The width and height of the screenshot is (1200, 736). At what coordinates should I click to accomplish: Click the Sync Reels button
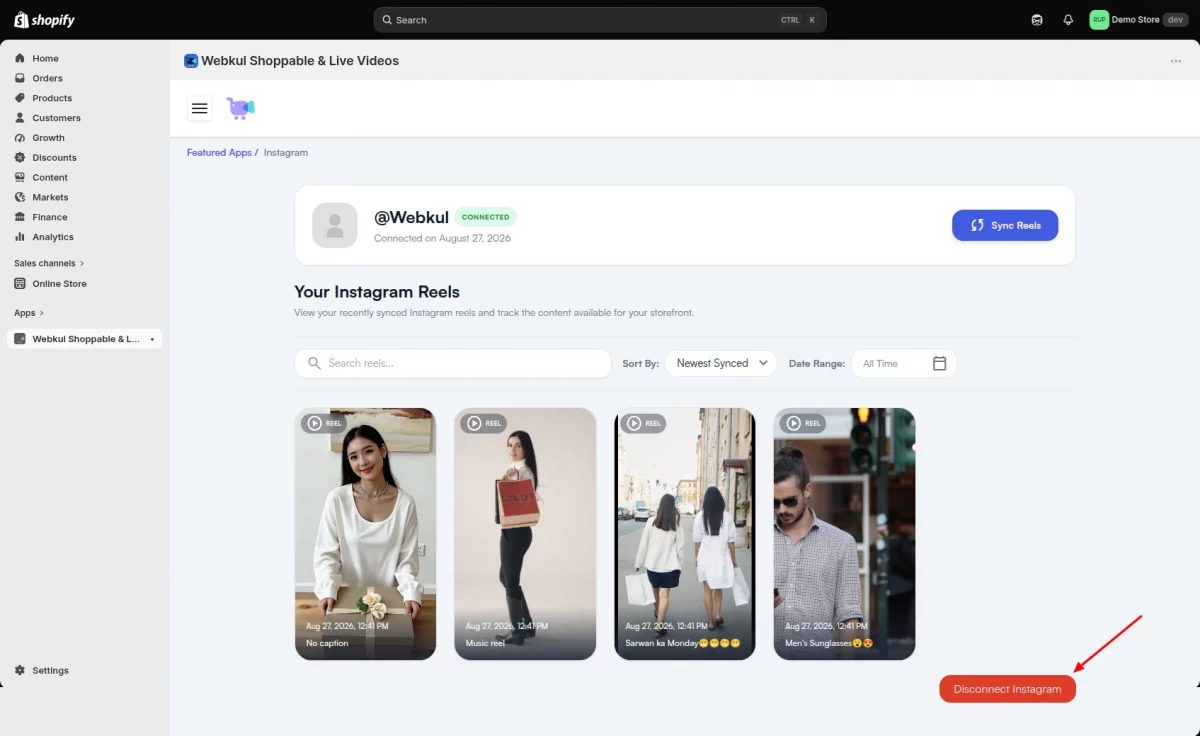coord(1005,225)
